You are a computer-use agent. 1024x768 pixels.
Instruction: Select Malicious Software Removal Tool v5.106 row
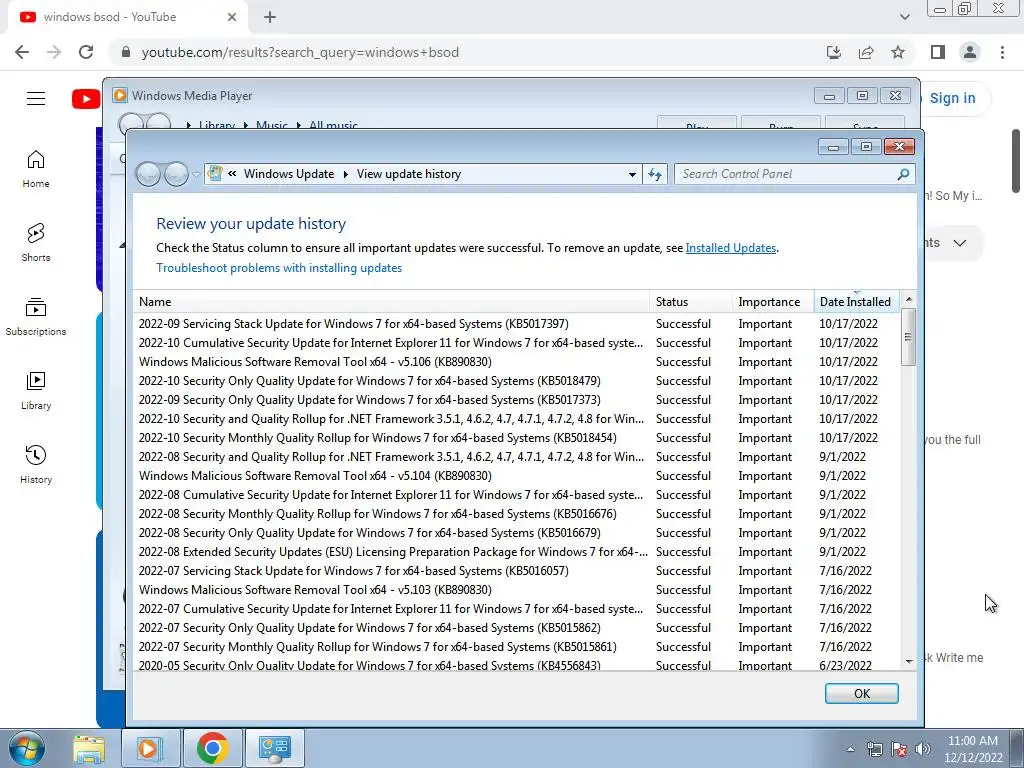coord(515,362)
